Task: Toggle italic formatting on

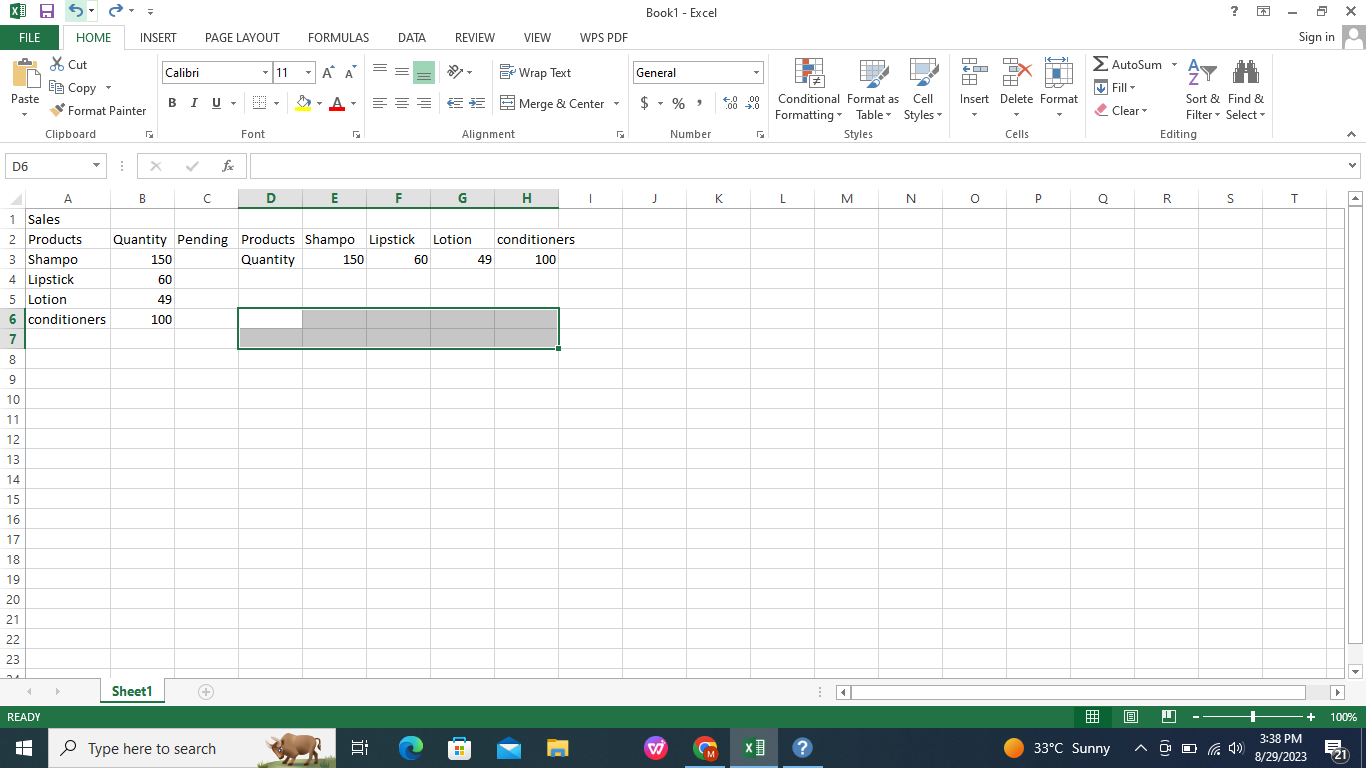Action: pyautogui.click(x=194, y=103)
